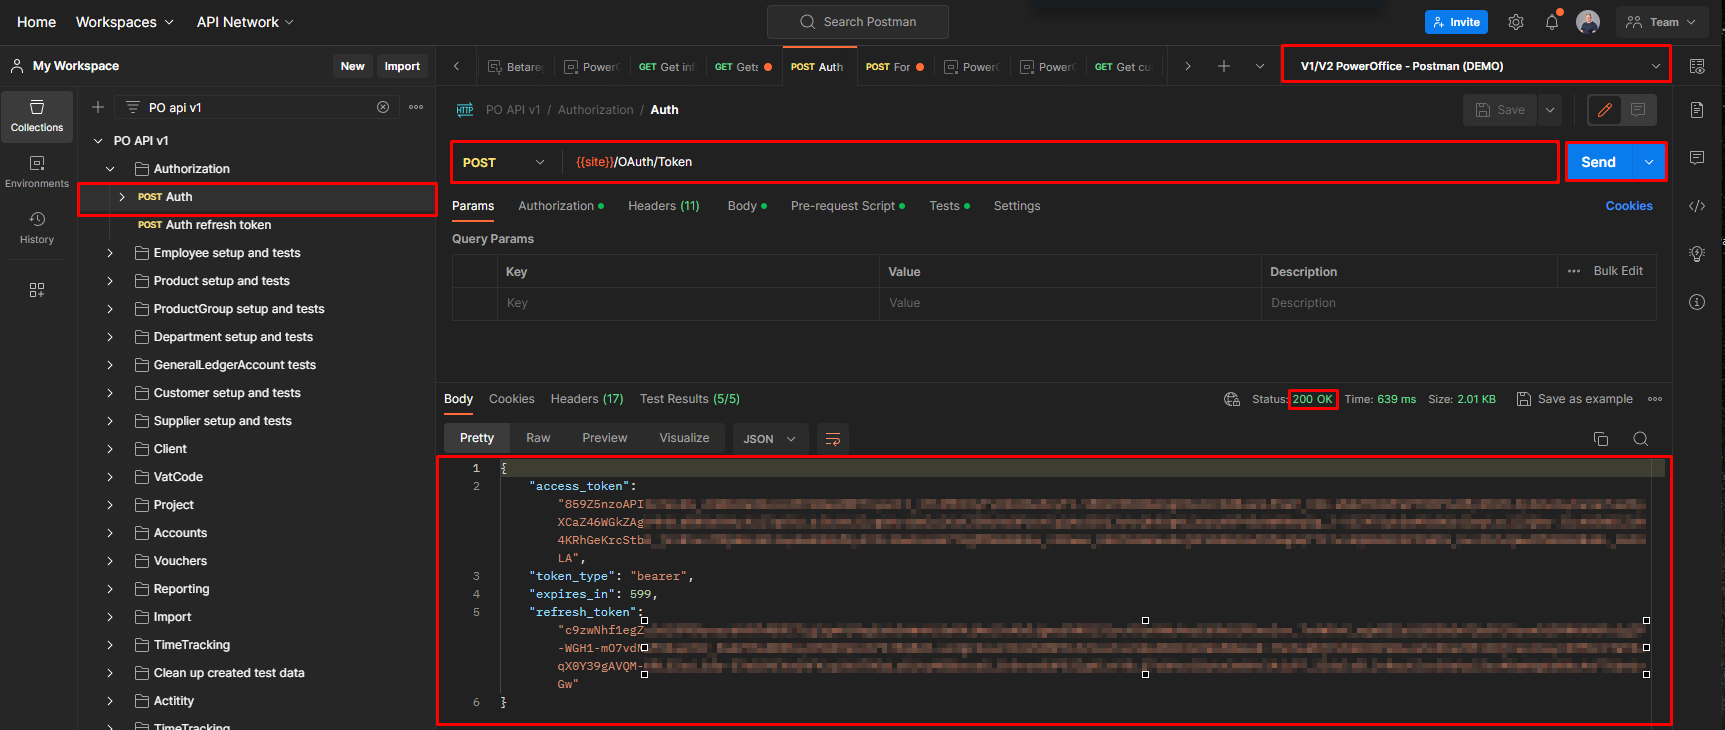Clear the PO api v1 collection filter

(x=383, y=107)
